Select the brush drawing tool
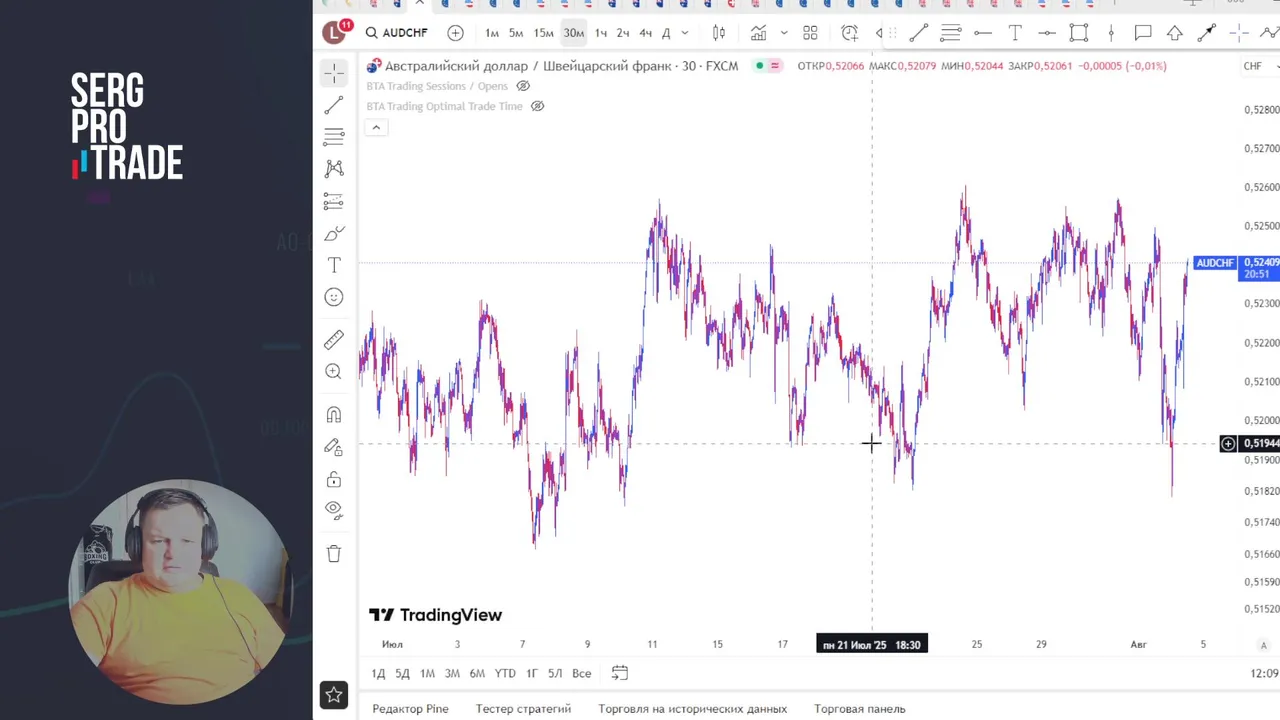The image size is (1280, 720). pyautogui.click(x=334, y=233)
